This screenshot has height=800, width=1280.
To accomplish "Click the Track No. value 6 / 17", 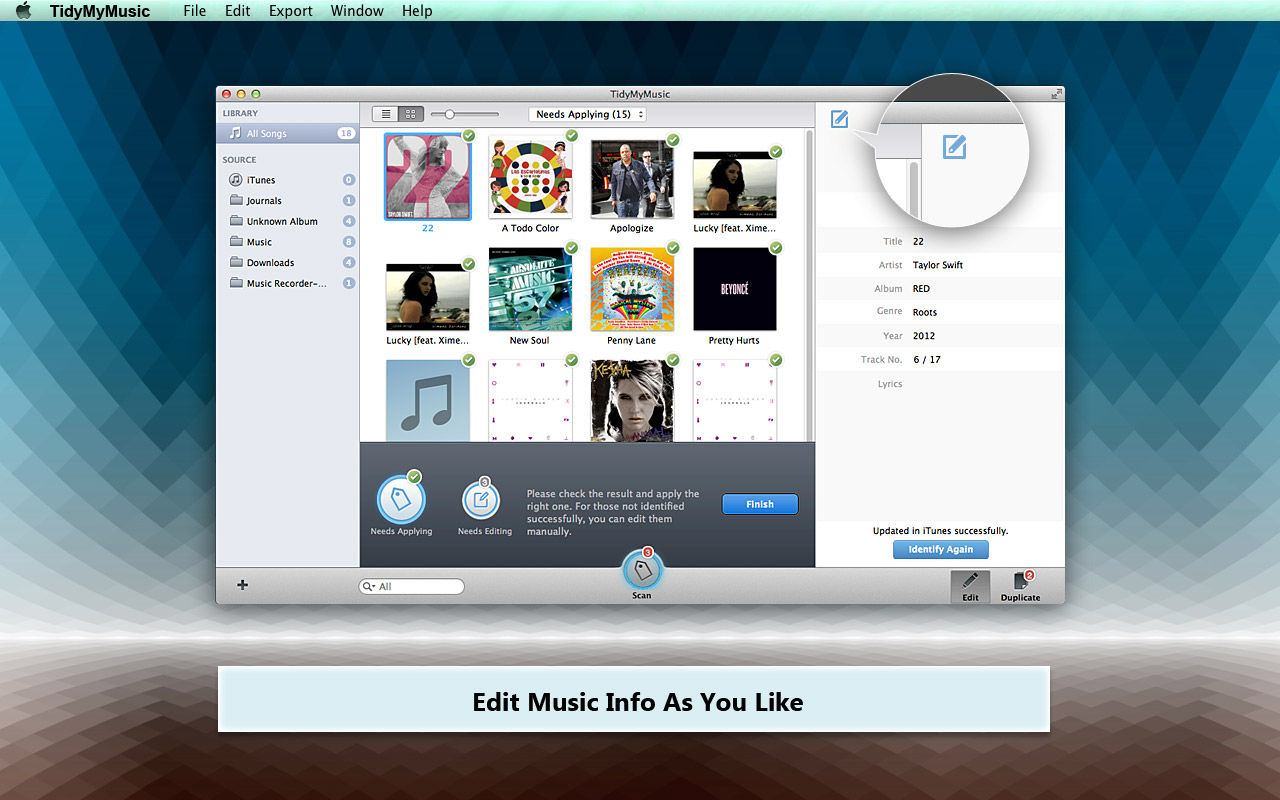I will (927, 360).
